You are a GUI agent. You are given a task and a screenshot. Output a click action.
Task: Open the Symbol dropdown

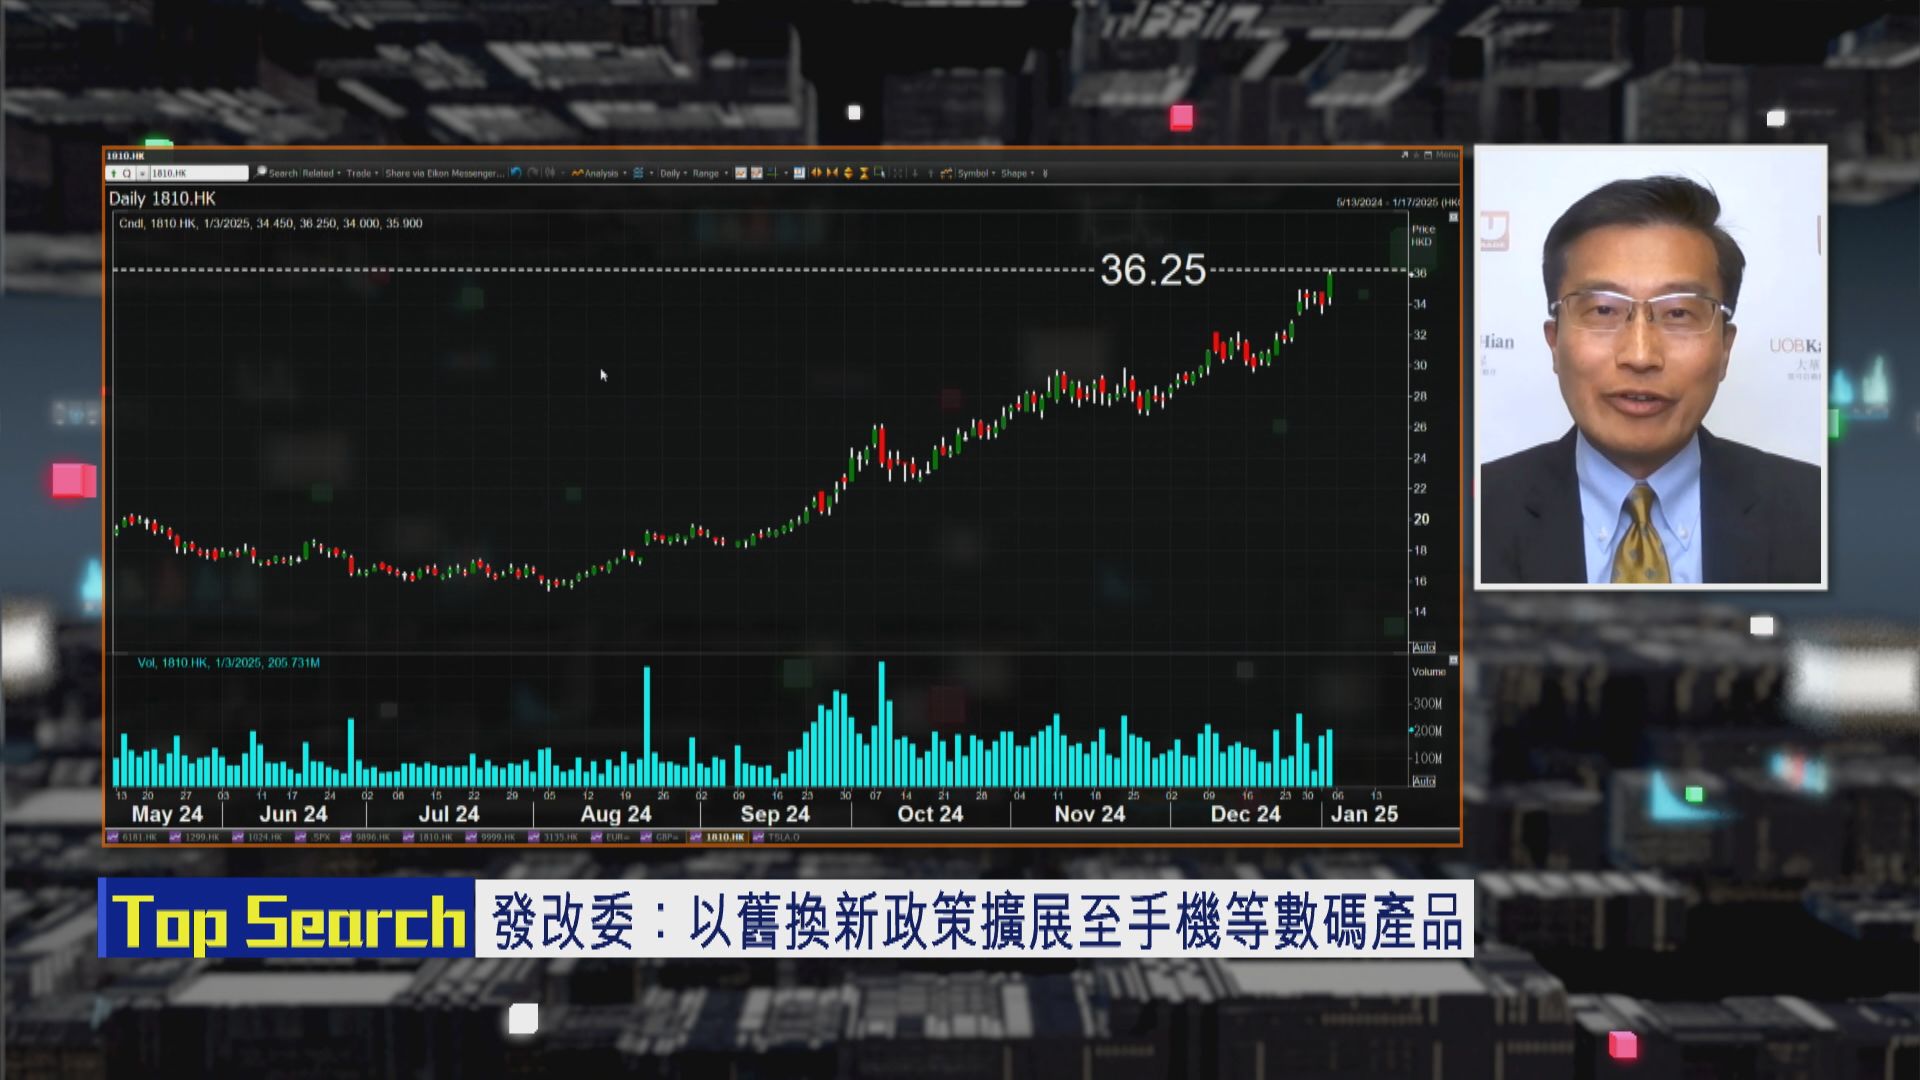[x=977, y=173]
